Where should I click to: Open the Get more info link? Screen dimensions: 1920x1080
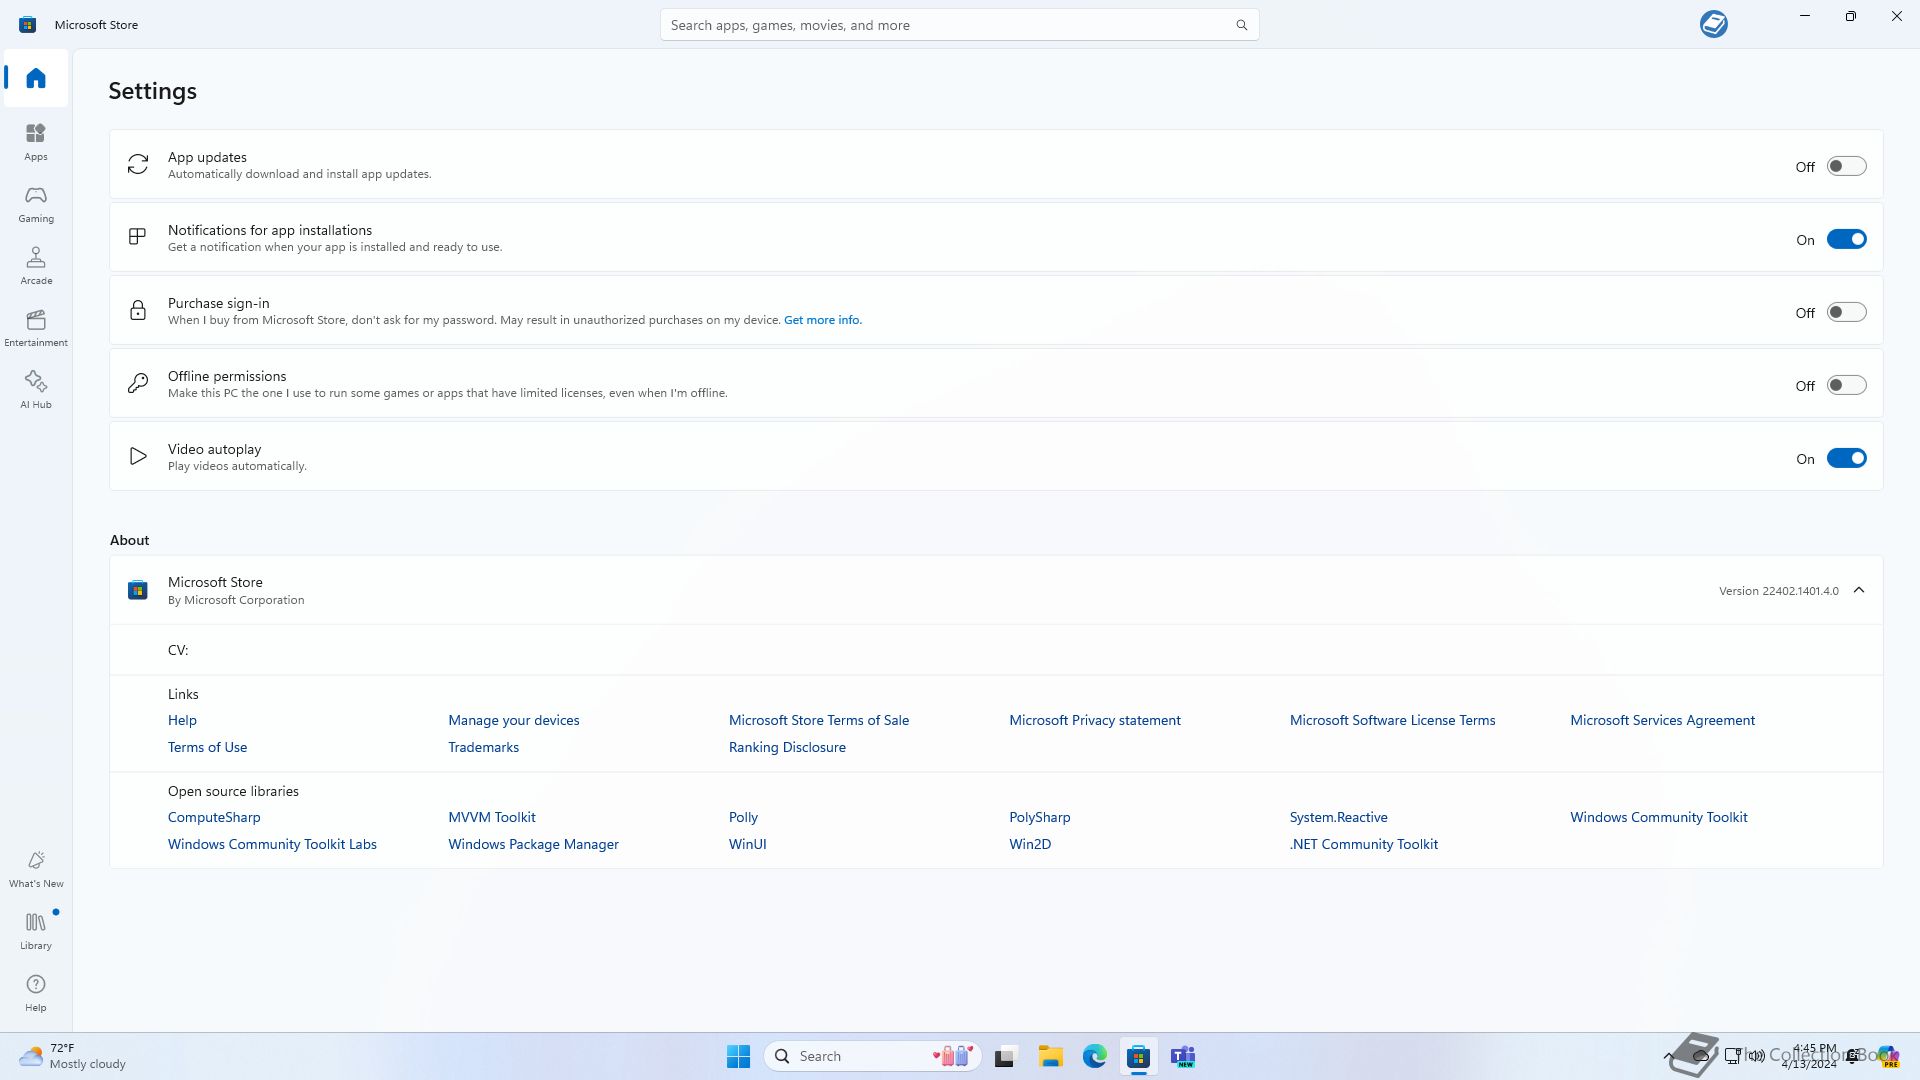click(823, 320)
